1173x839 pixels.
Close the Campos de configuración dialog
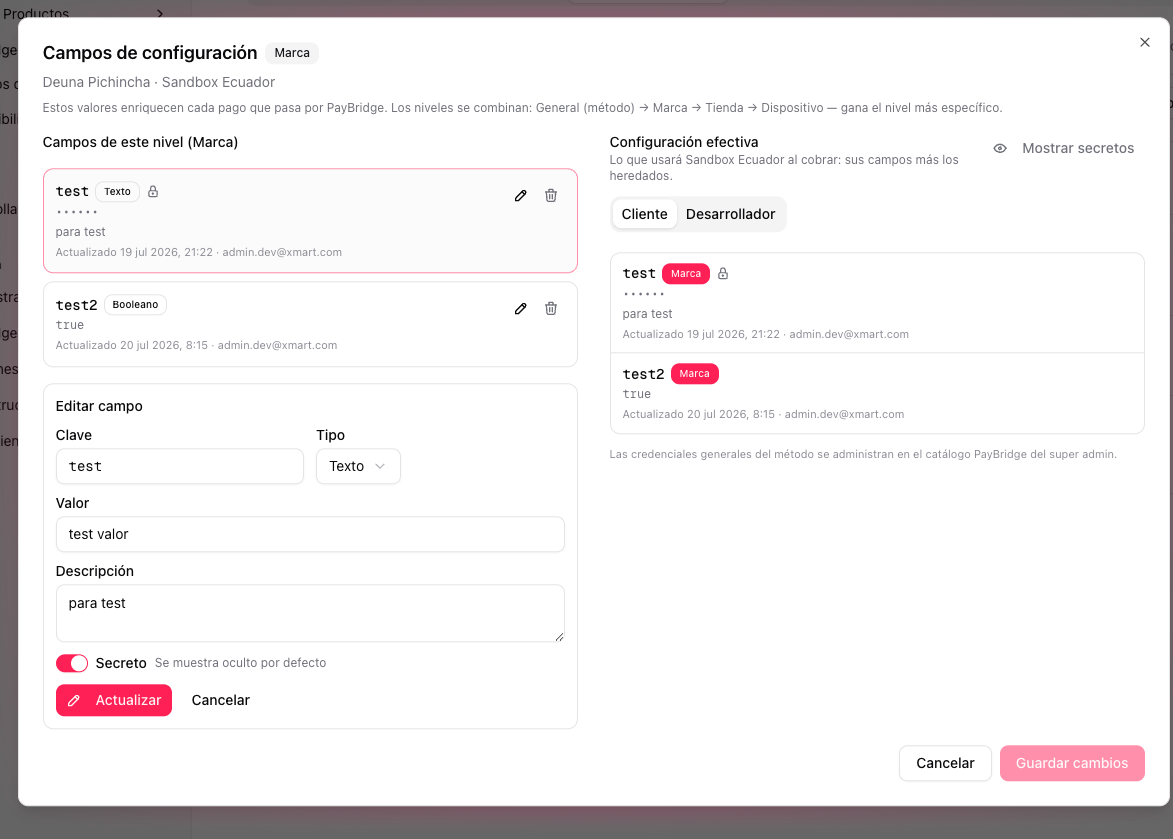click(x=1145, y=43)
